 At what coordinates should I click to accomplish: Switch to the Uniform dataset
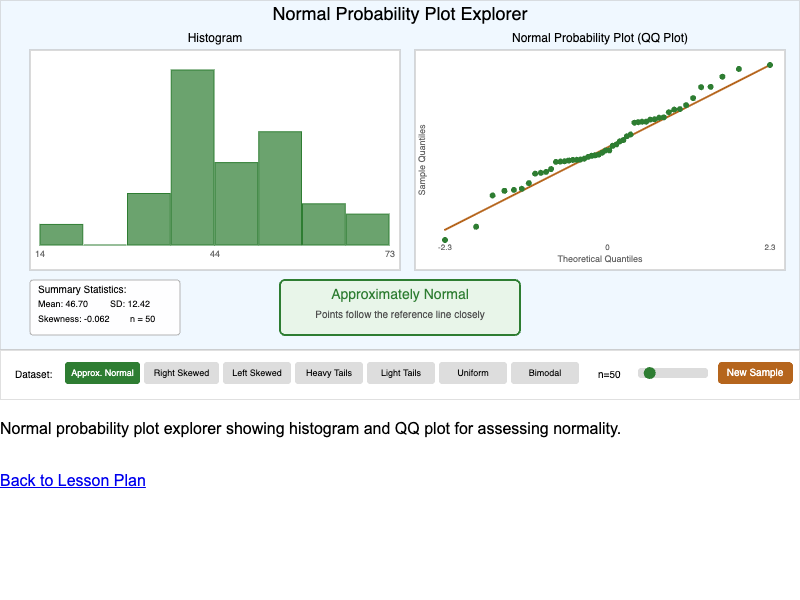coord(472,372)
